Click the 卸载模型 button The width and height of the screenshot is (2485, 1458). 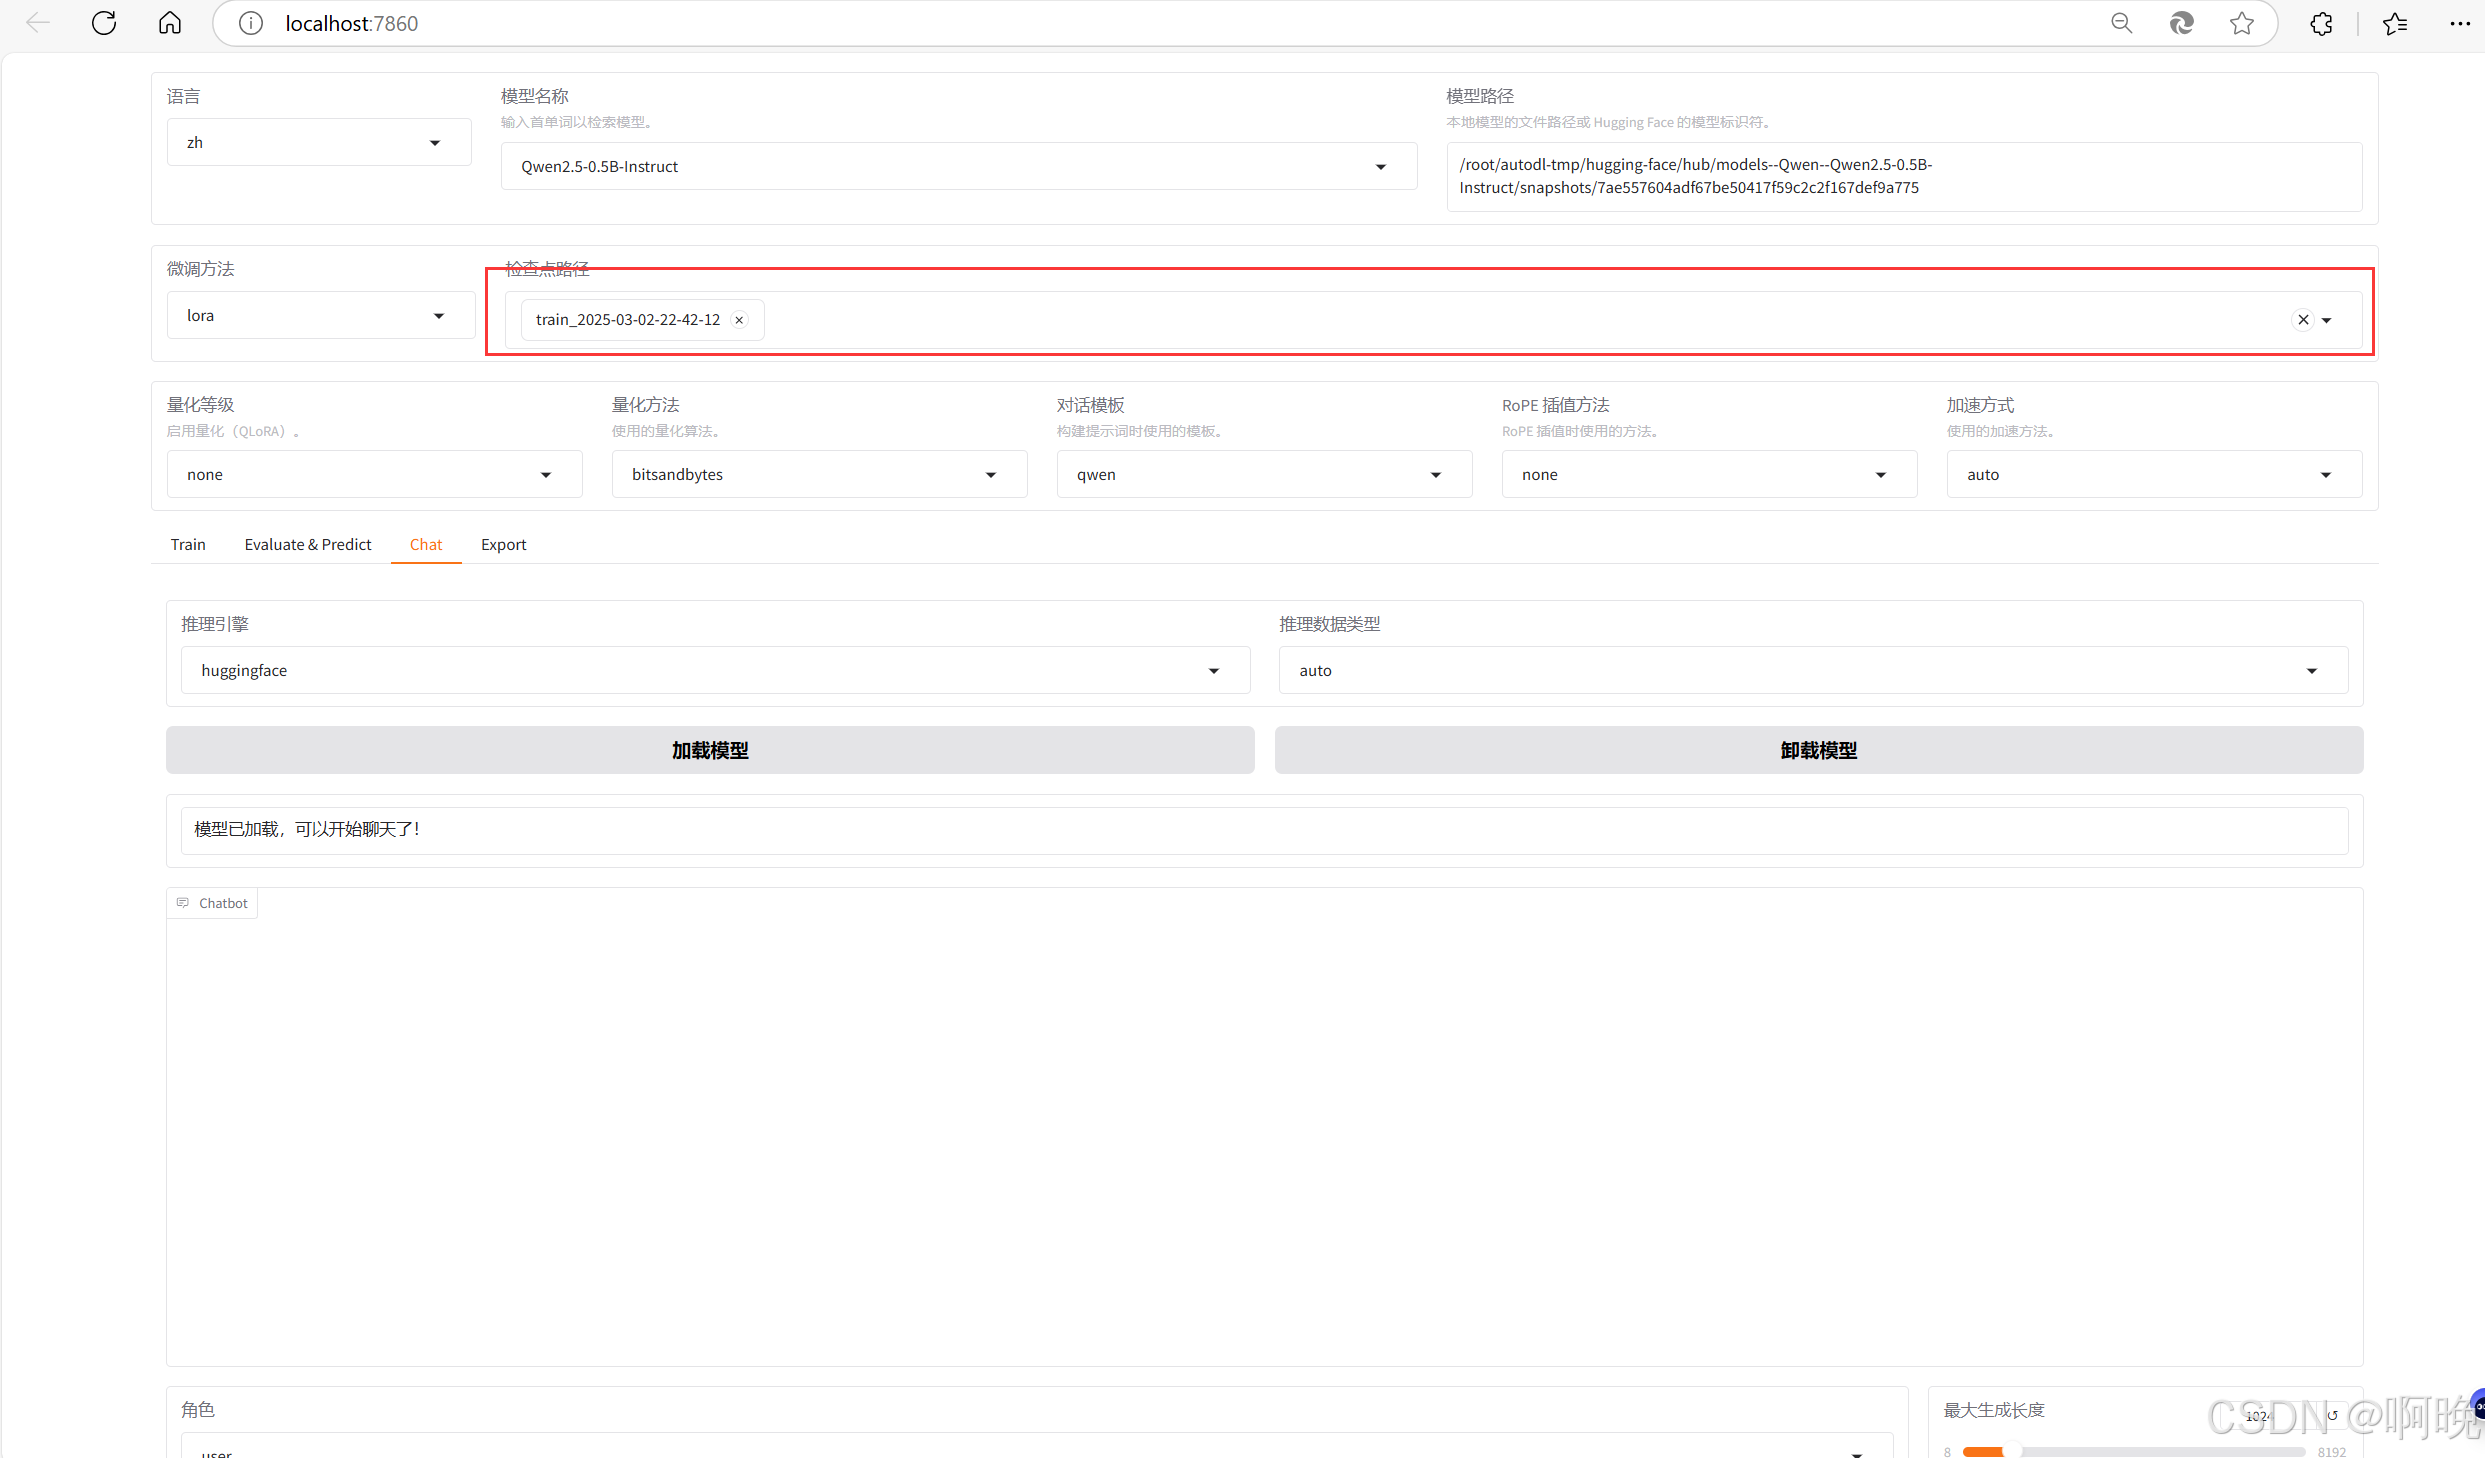[1818, 750]
